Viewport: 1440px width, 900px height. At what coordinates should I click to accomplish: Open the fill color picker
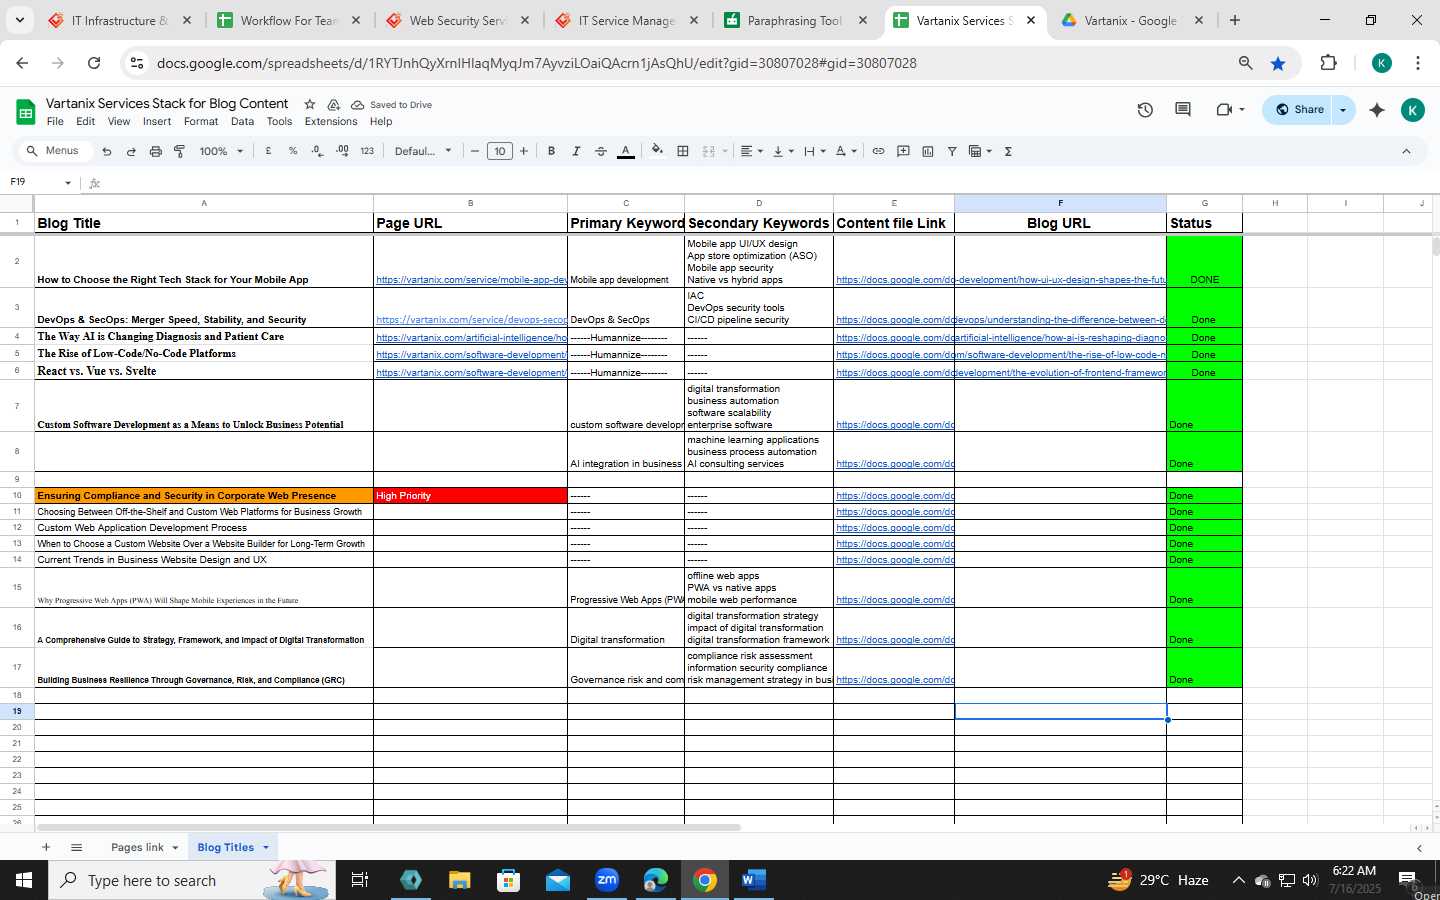click(657, 151)
